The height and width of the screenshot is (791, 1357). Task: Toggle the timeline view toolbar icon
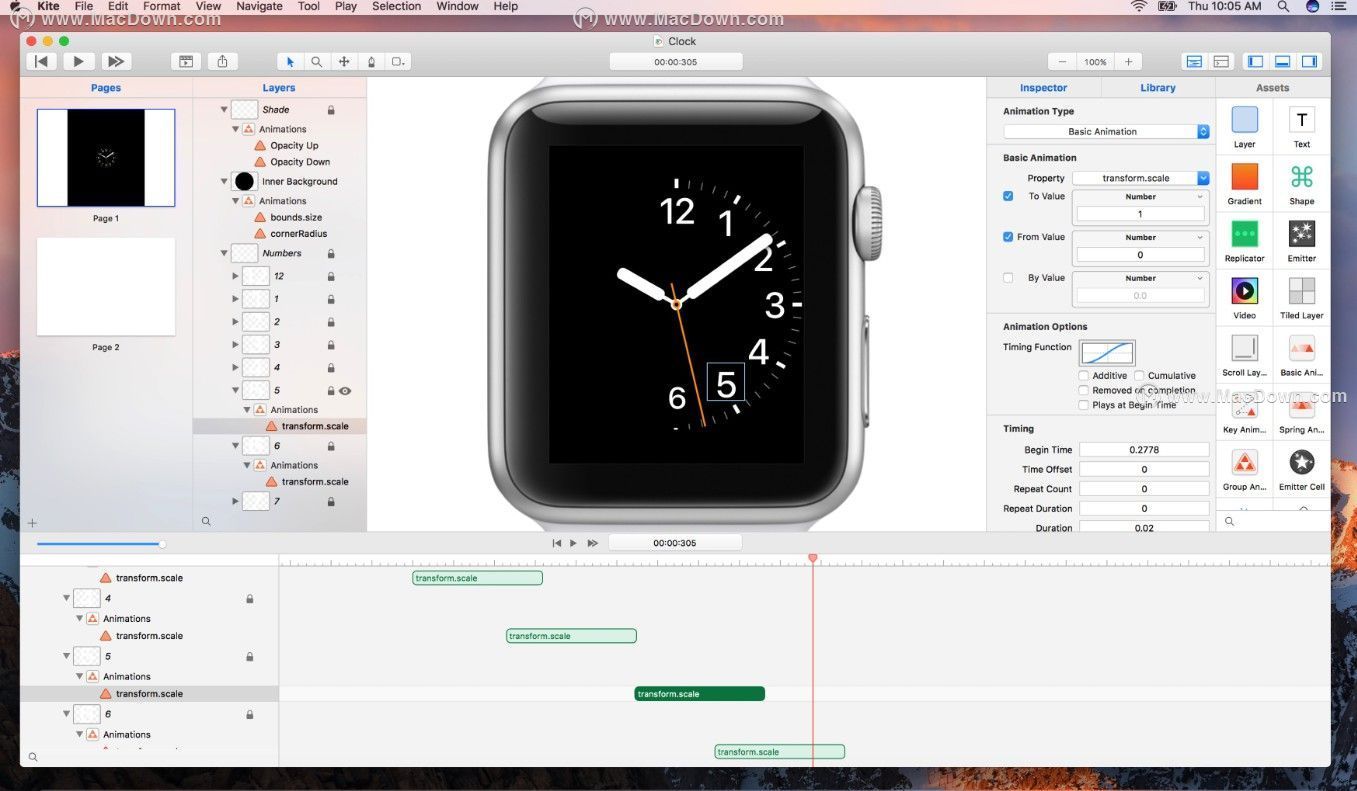(x=1194, y=61)
